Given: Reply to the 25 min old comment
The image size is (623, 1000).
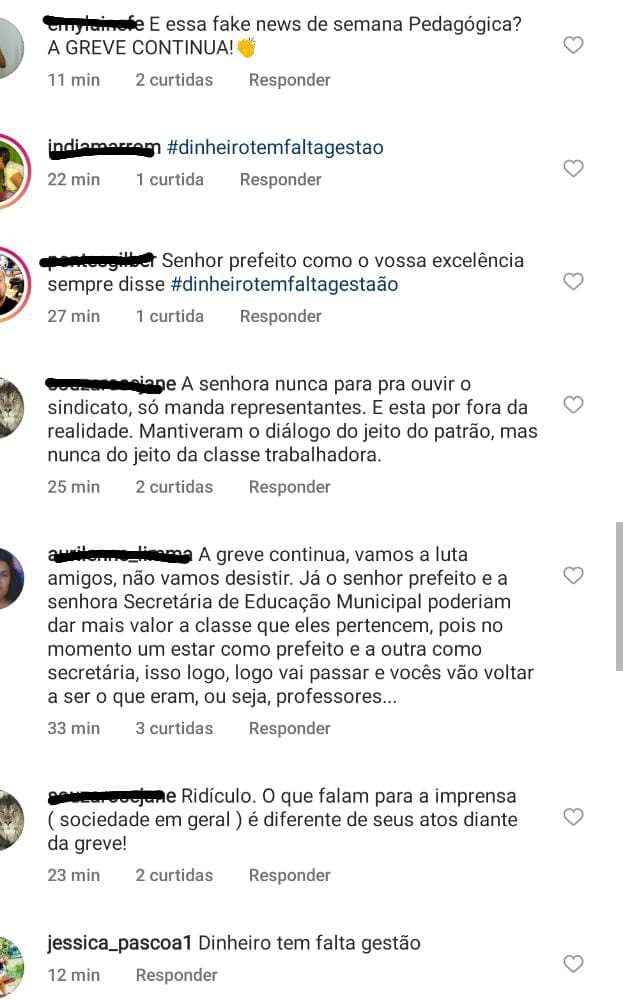Looking at the screenshot, I should click(290, 487).
